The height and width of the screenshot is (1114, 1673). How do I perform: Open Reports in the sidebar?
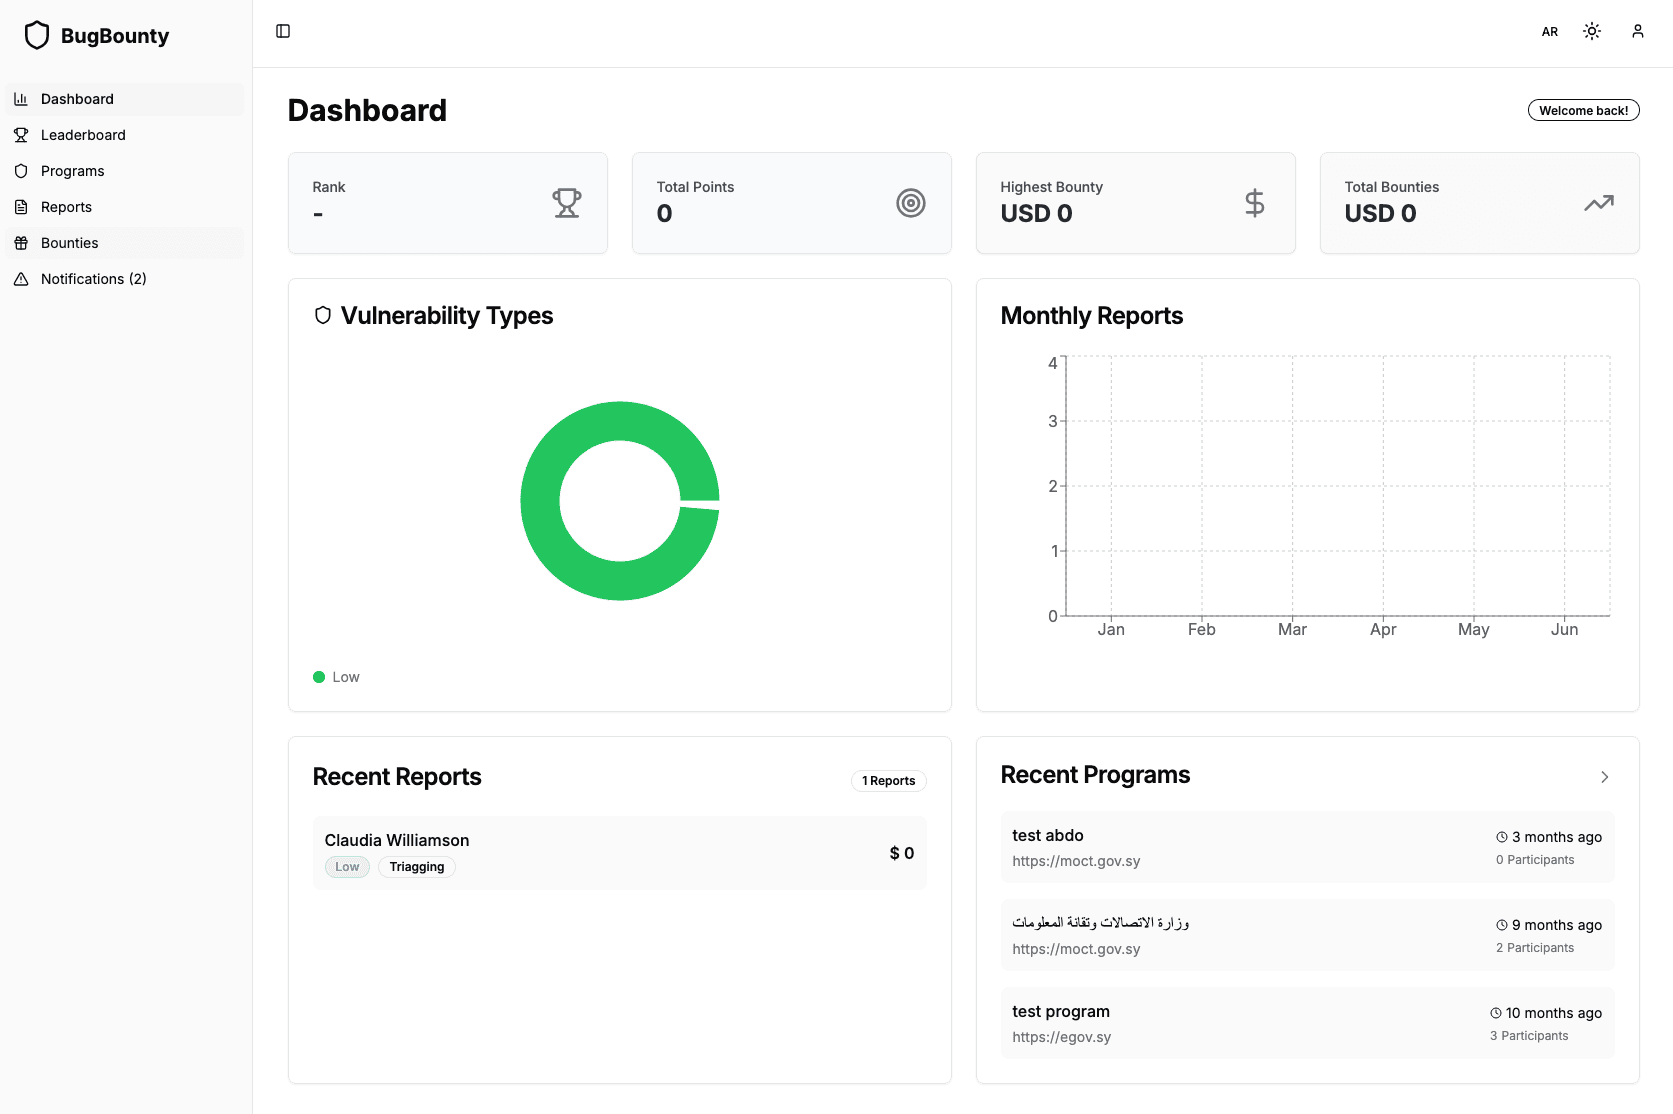124,207
